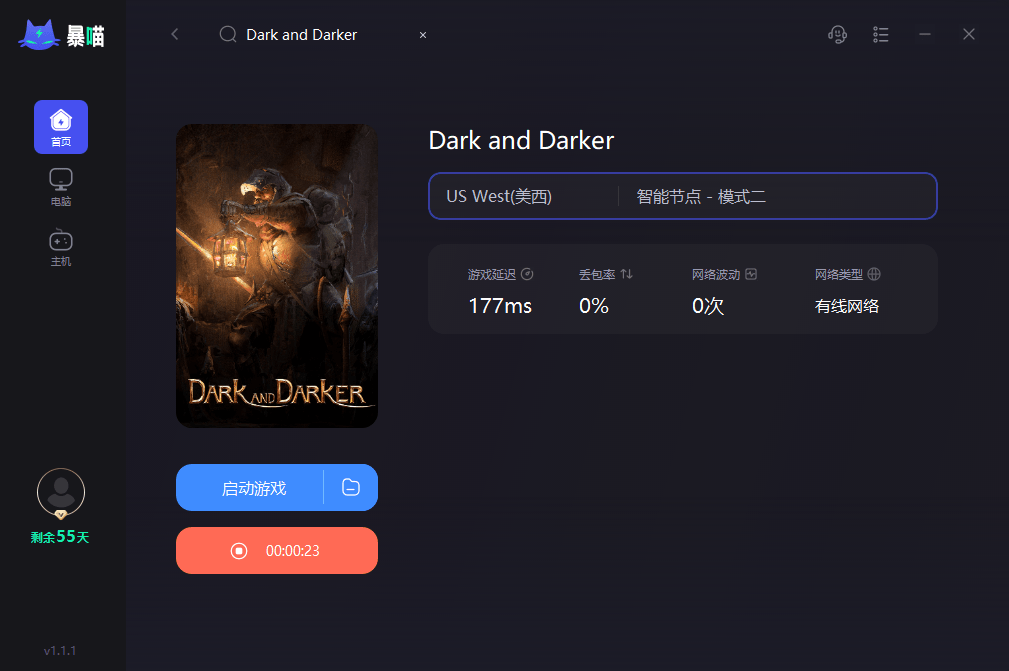Click the back arrow beside search bar

[175, 34]
